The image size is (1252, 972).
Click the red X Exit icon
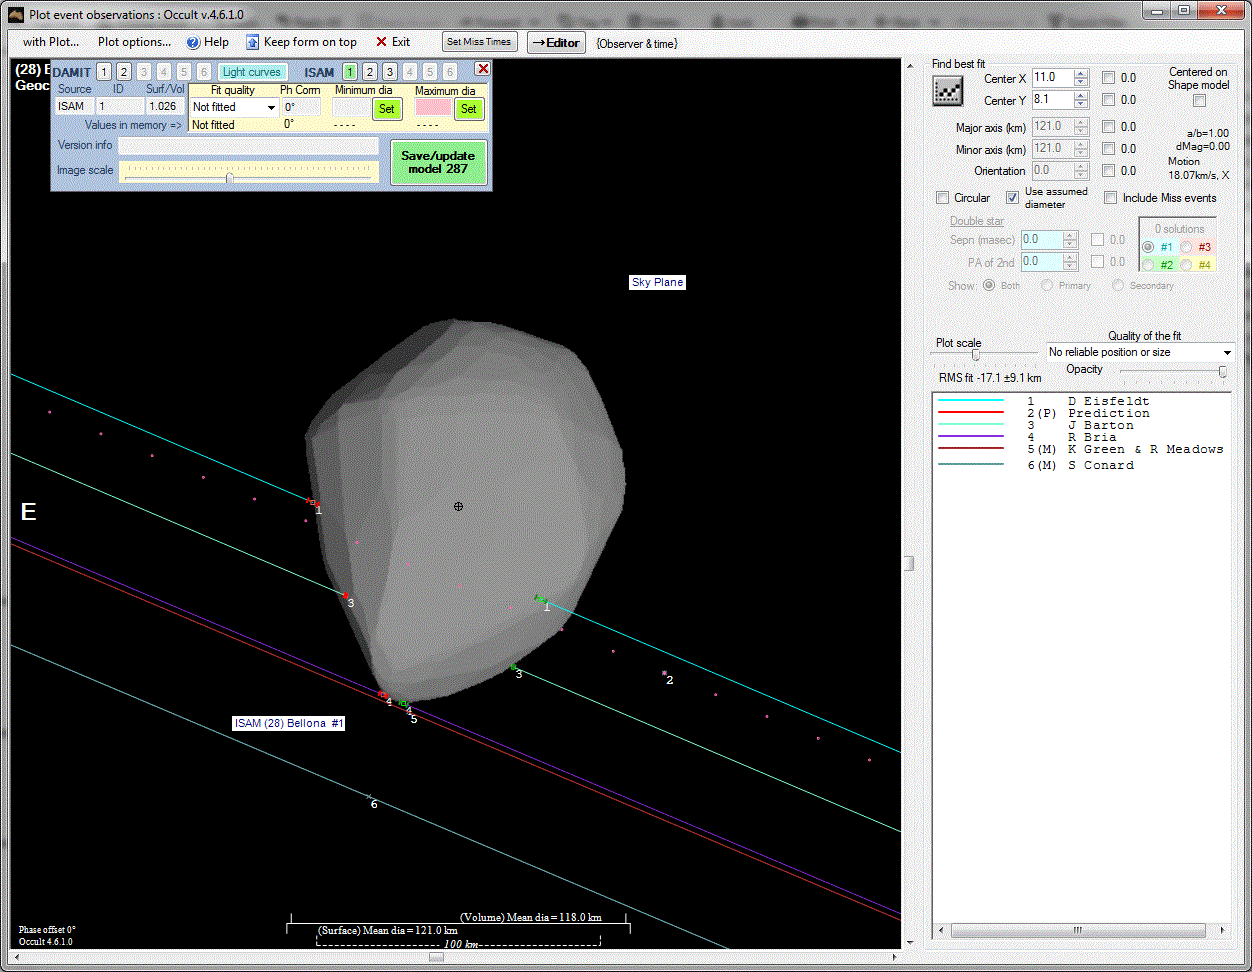[x=381, y=42]
